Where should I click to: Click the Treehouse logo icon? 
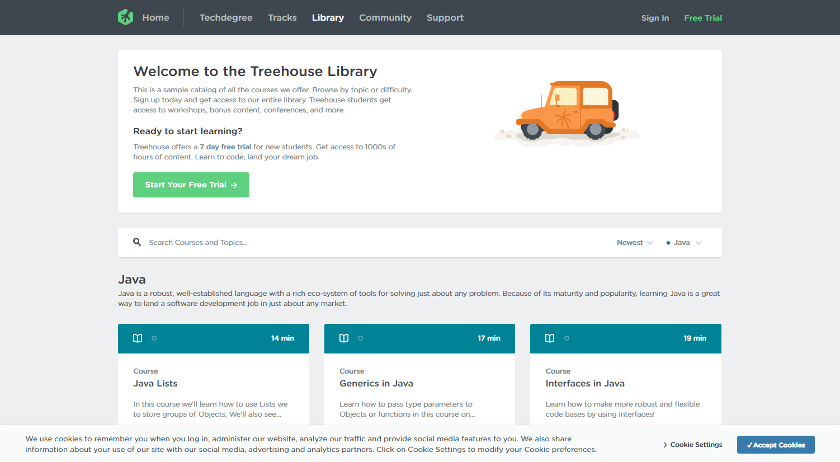point(125,17)
